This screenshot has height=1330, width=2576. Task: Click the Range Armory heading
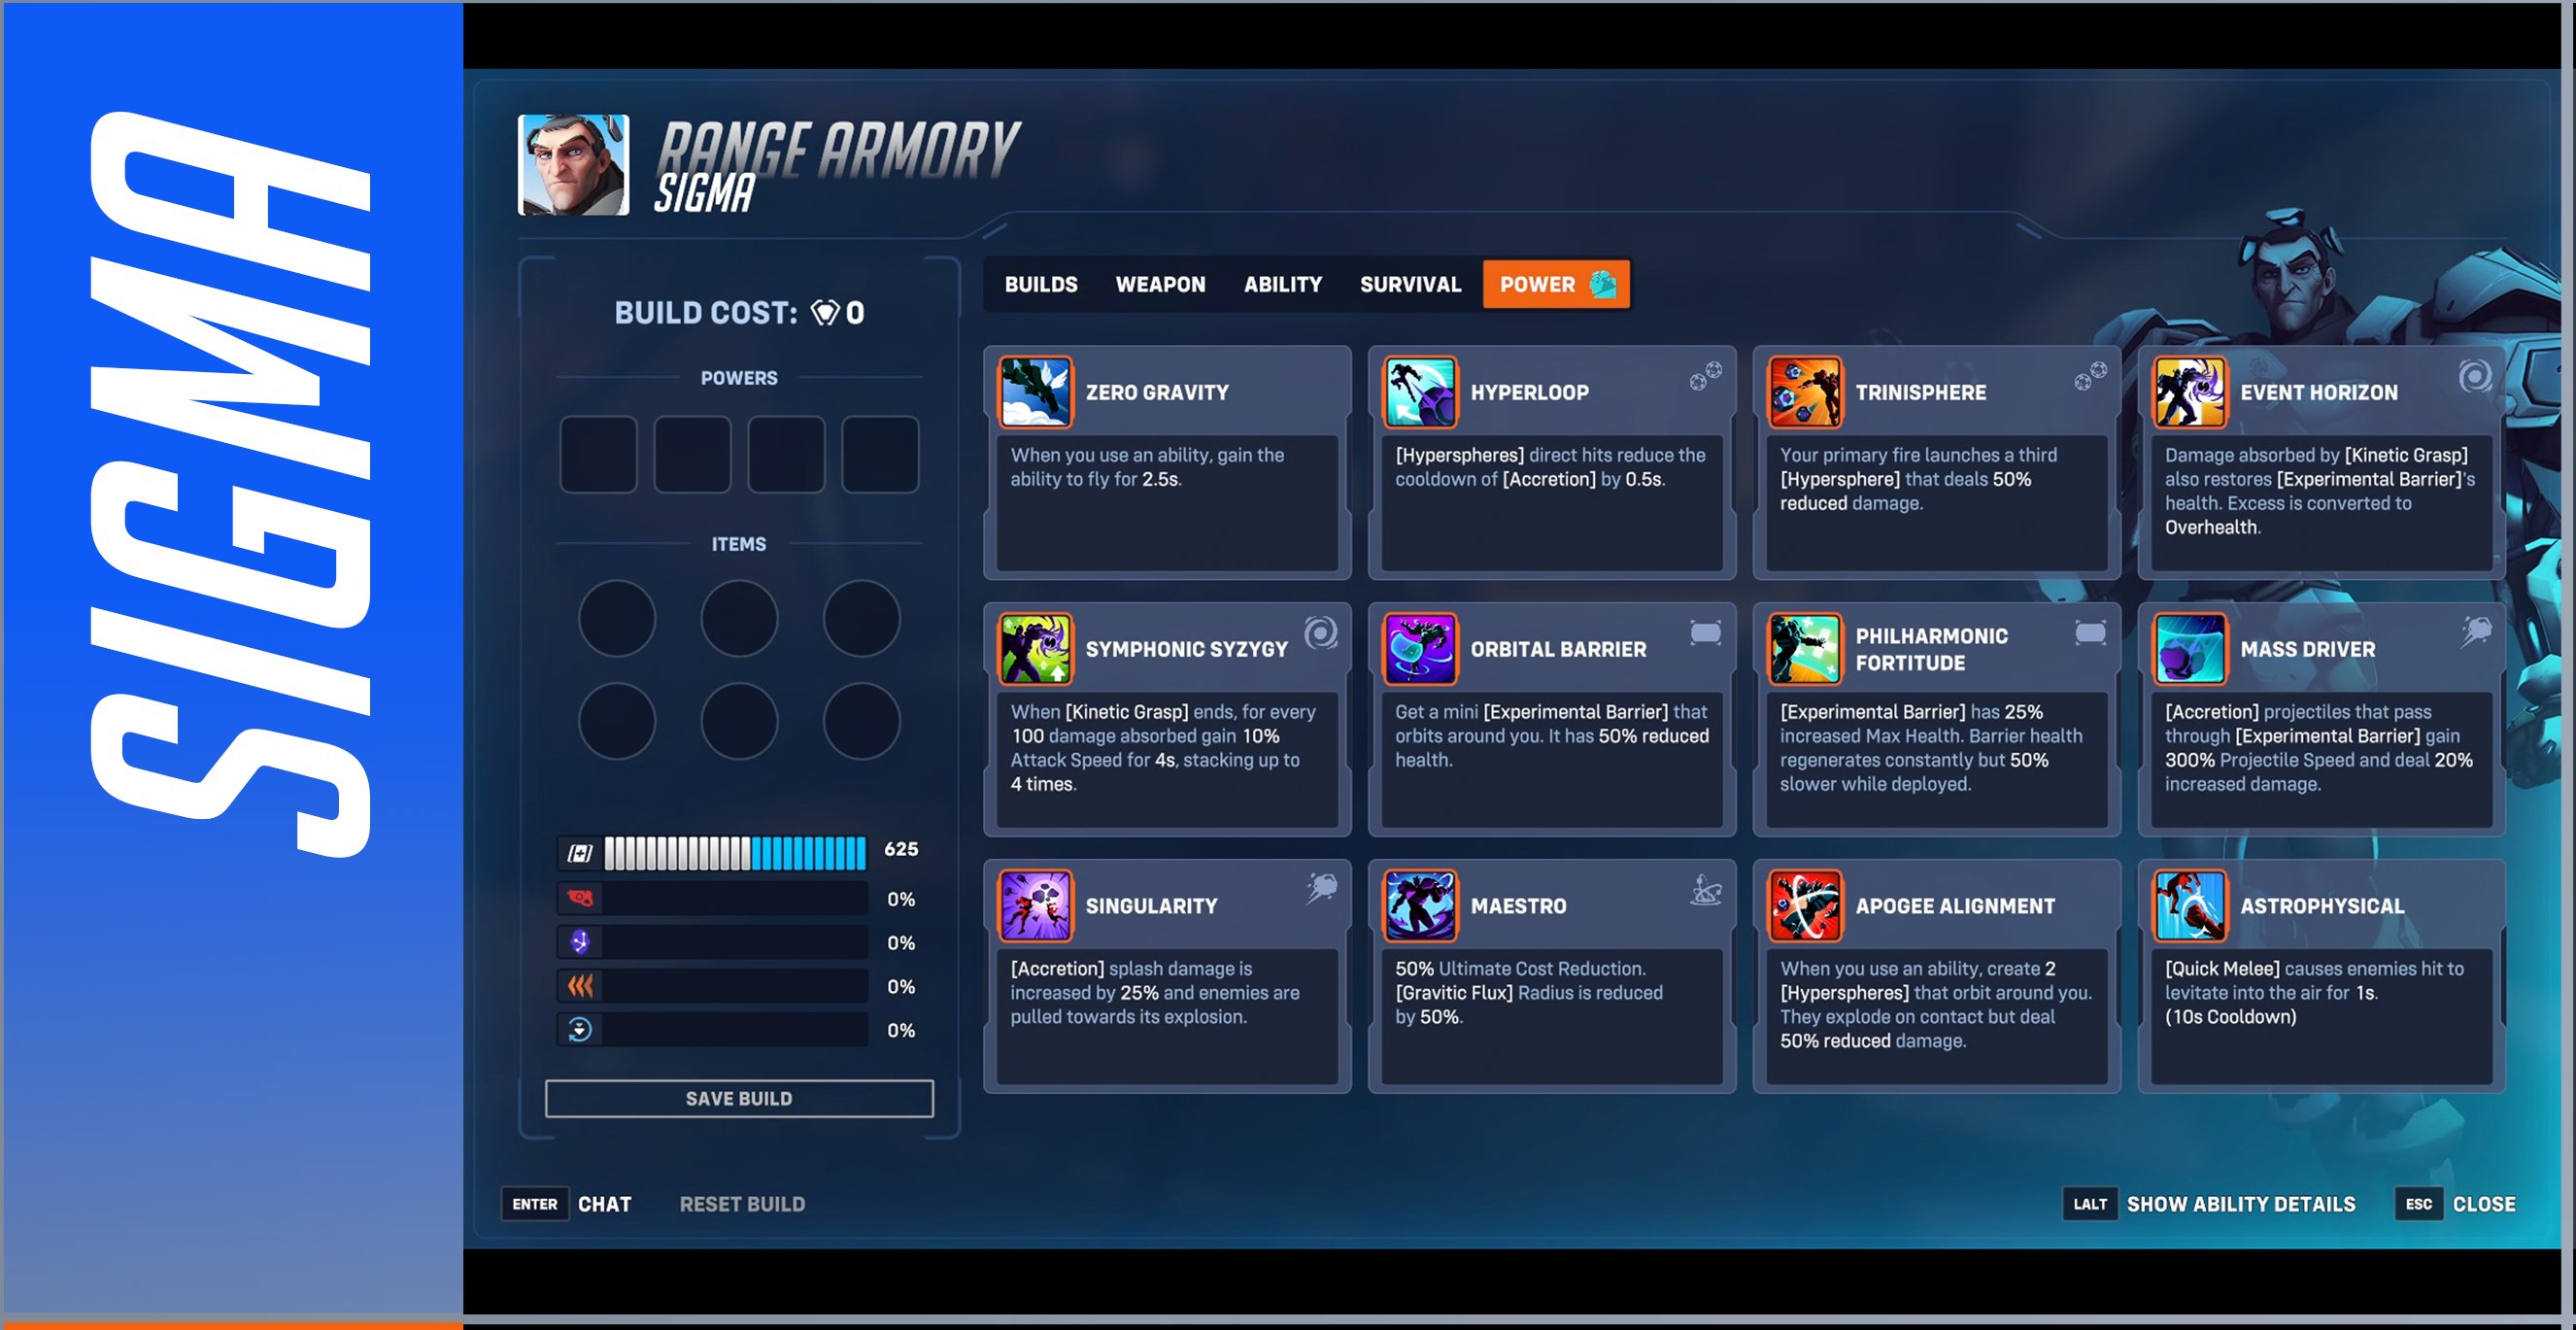coord(838,150)
